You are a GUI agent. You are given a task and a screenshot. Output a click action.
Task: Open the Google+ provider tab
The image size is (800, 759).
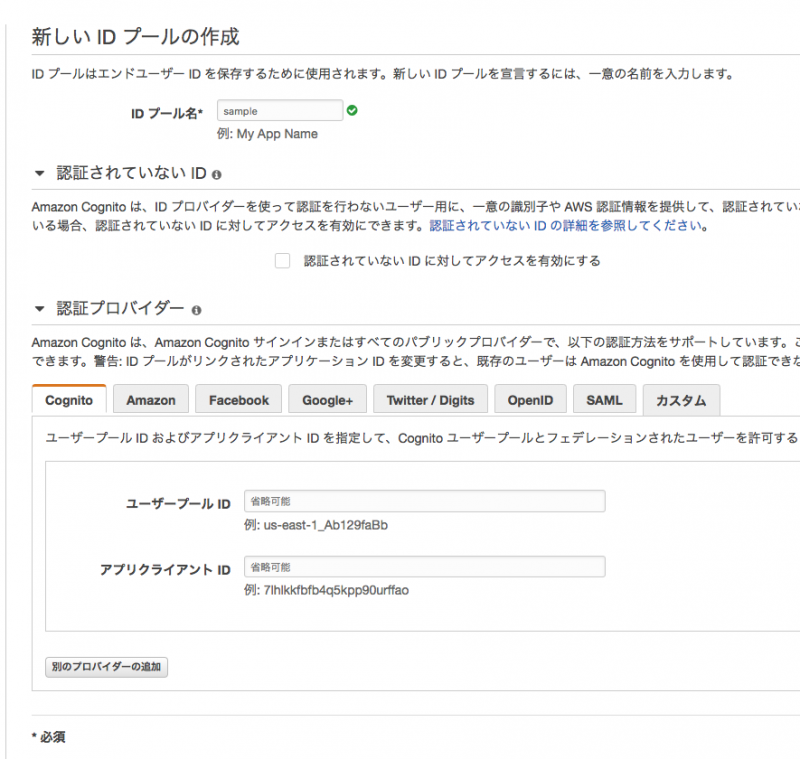click(327, 398)
